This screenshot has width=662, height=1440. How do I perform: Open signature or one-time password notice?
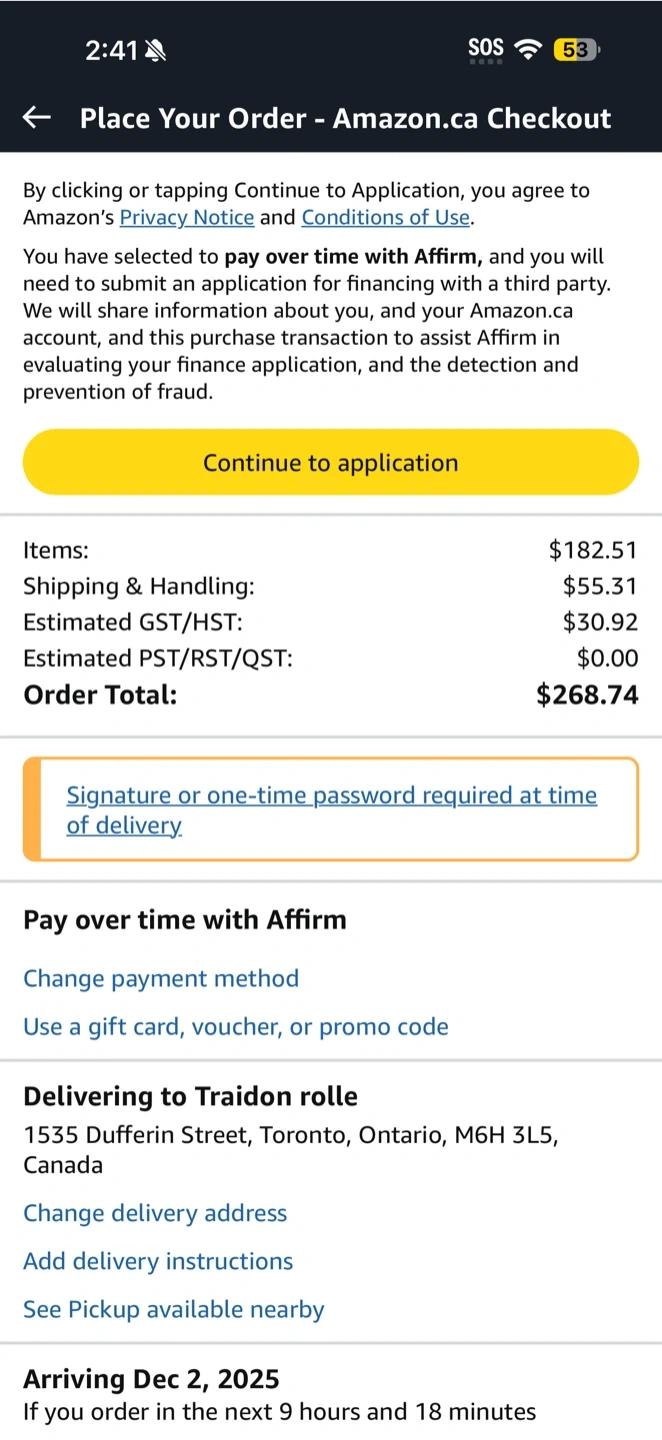[x=331, y=810]
